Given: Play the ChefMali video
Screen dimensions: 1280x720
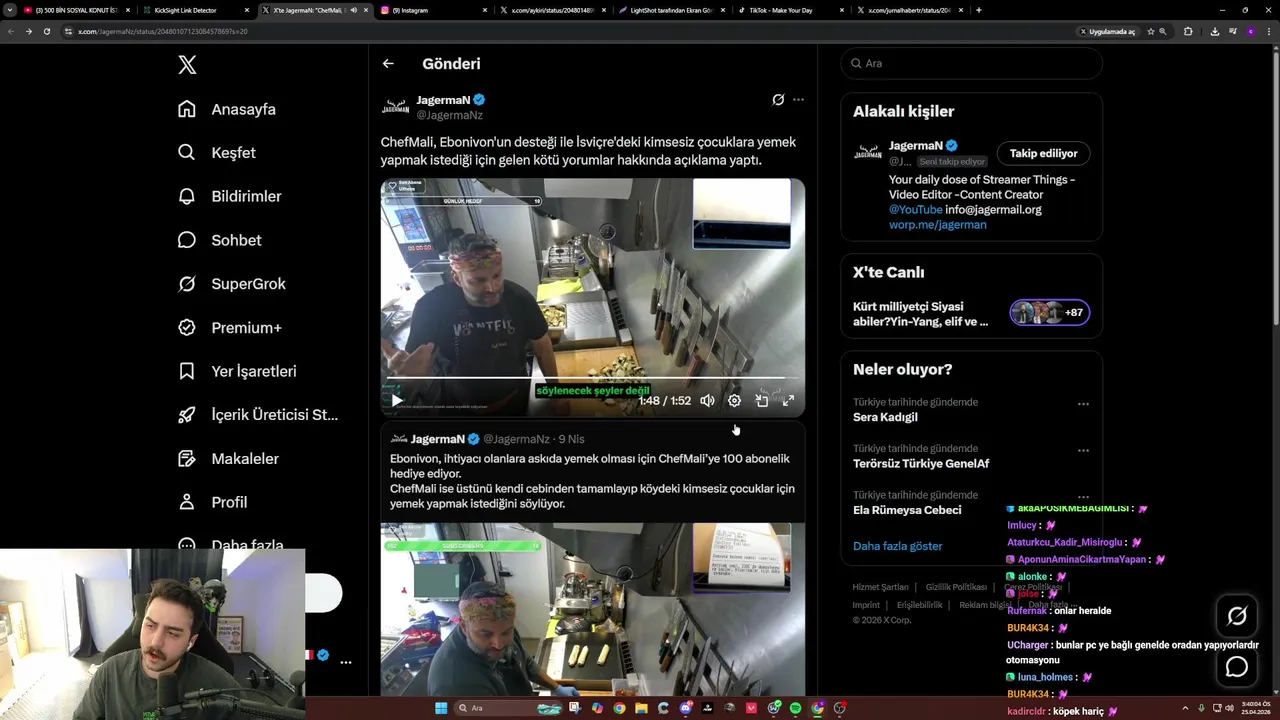Looking at the screenshot, I should [397, 400].
